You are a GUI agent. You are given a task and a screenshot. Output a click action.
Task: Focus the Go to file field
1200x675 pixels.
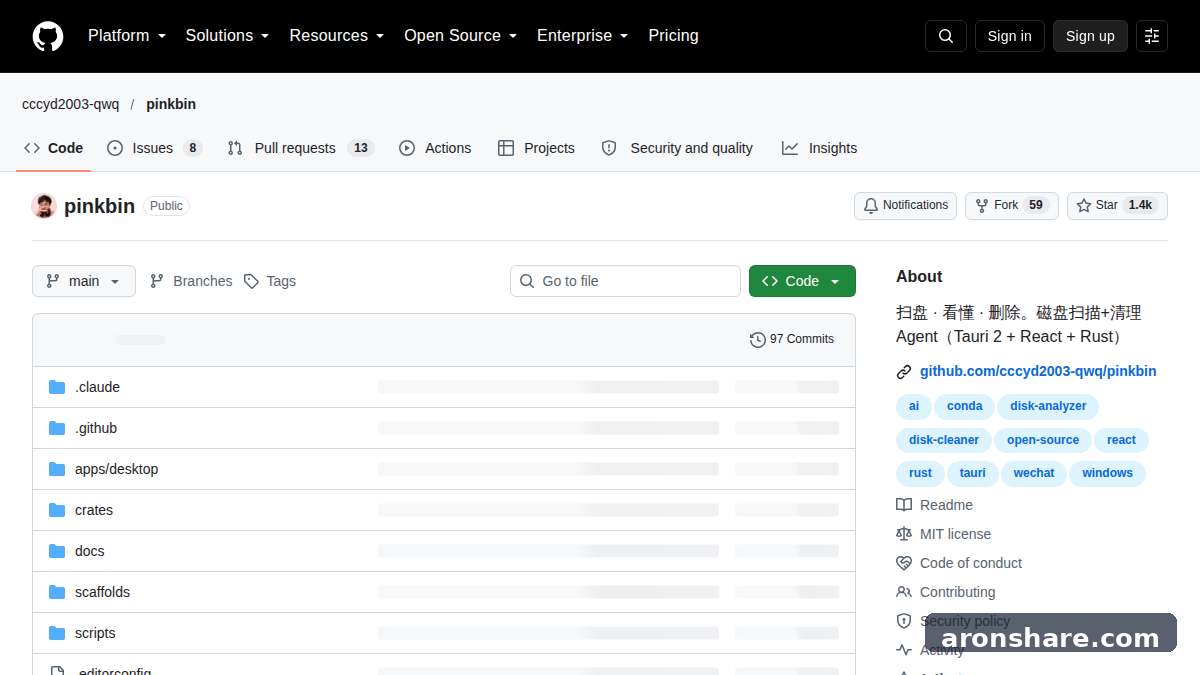(x=625, y=281)
